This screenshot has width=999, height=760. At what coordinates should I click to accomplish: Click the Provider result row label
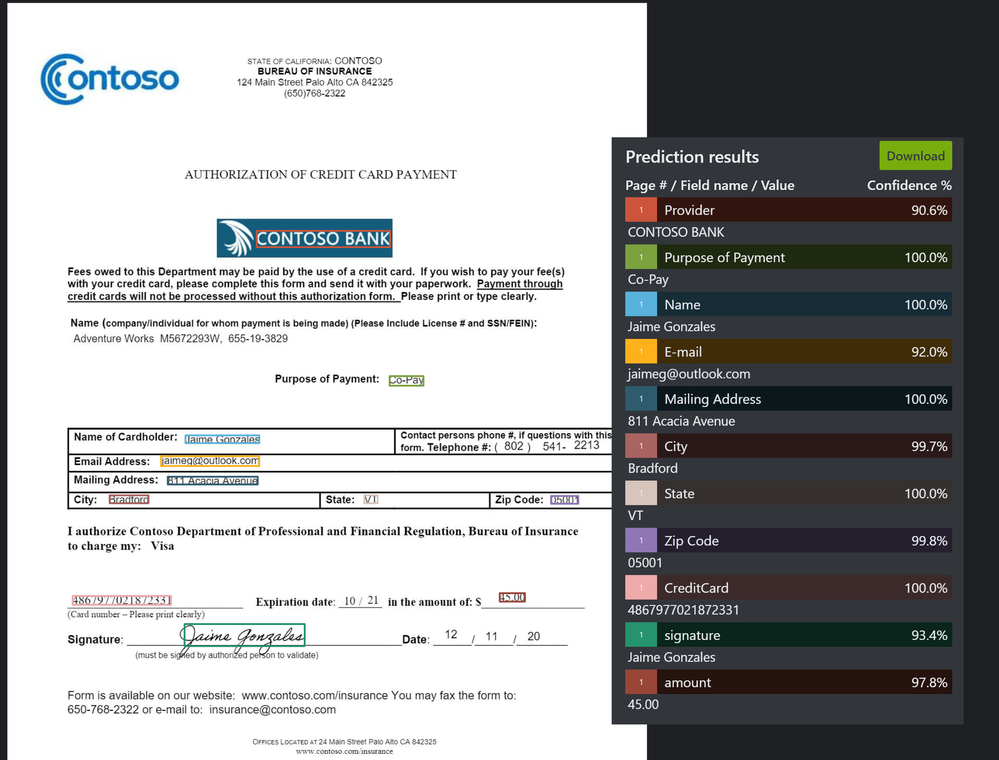point(689,210)
